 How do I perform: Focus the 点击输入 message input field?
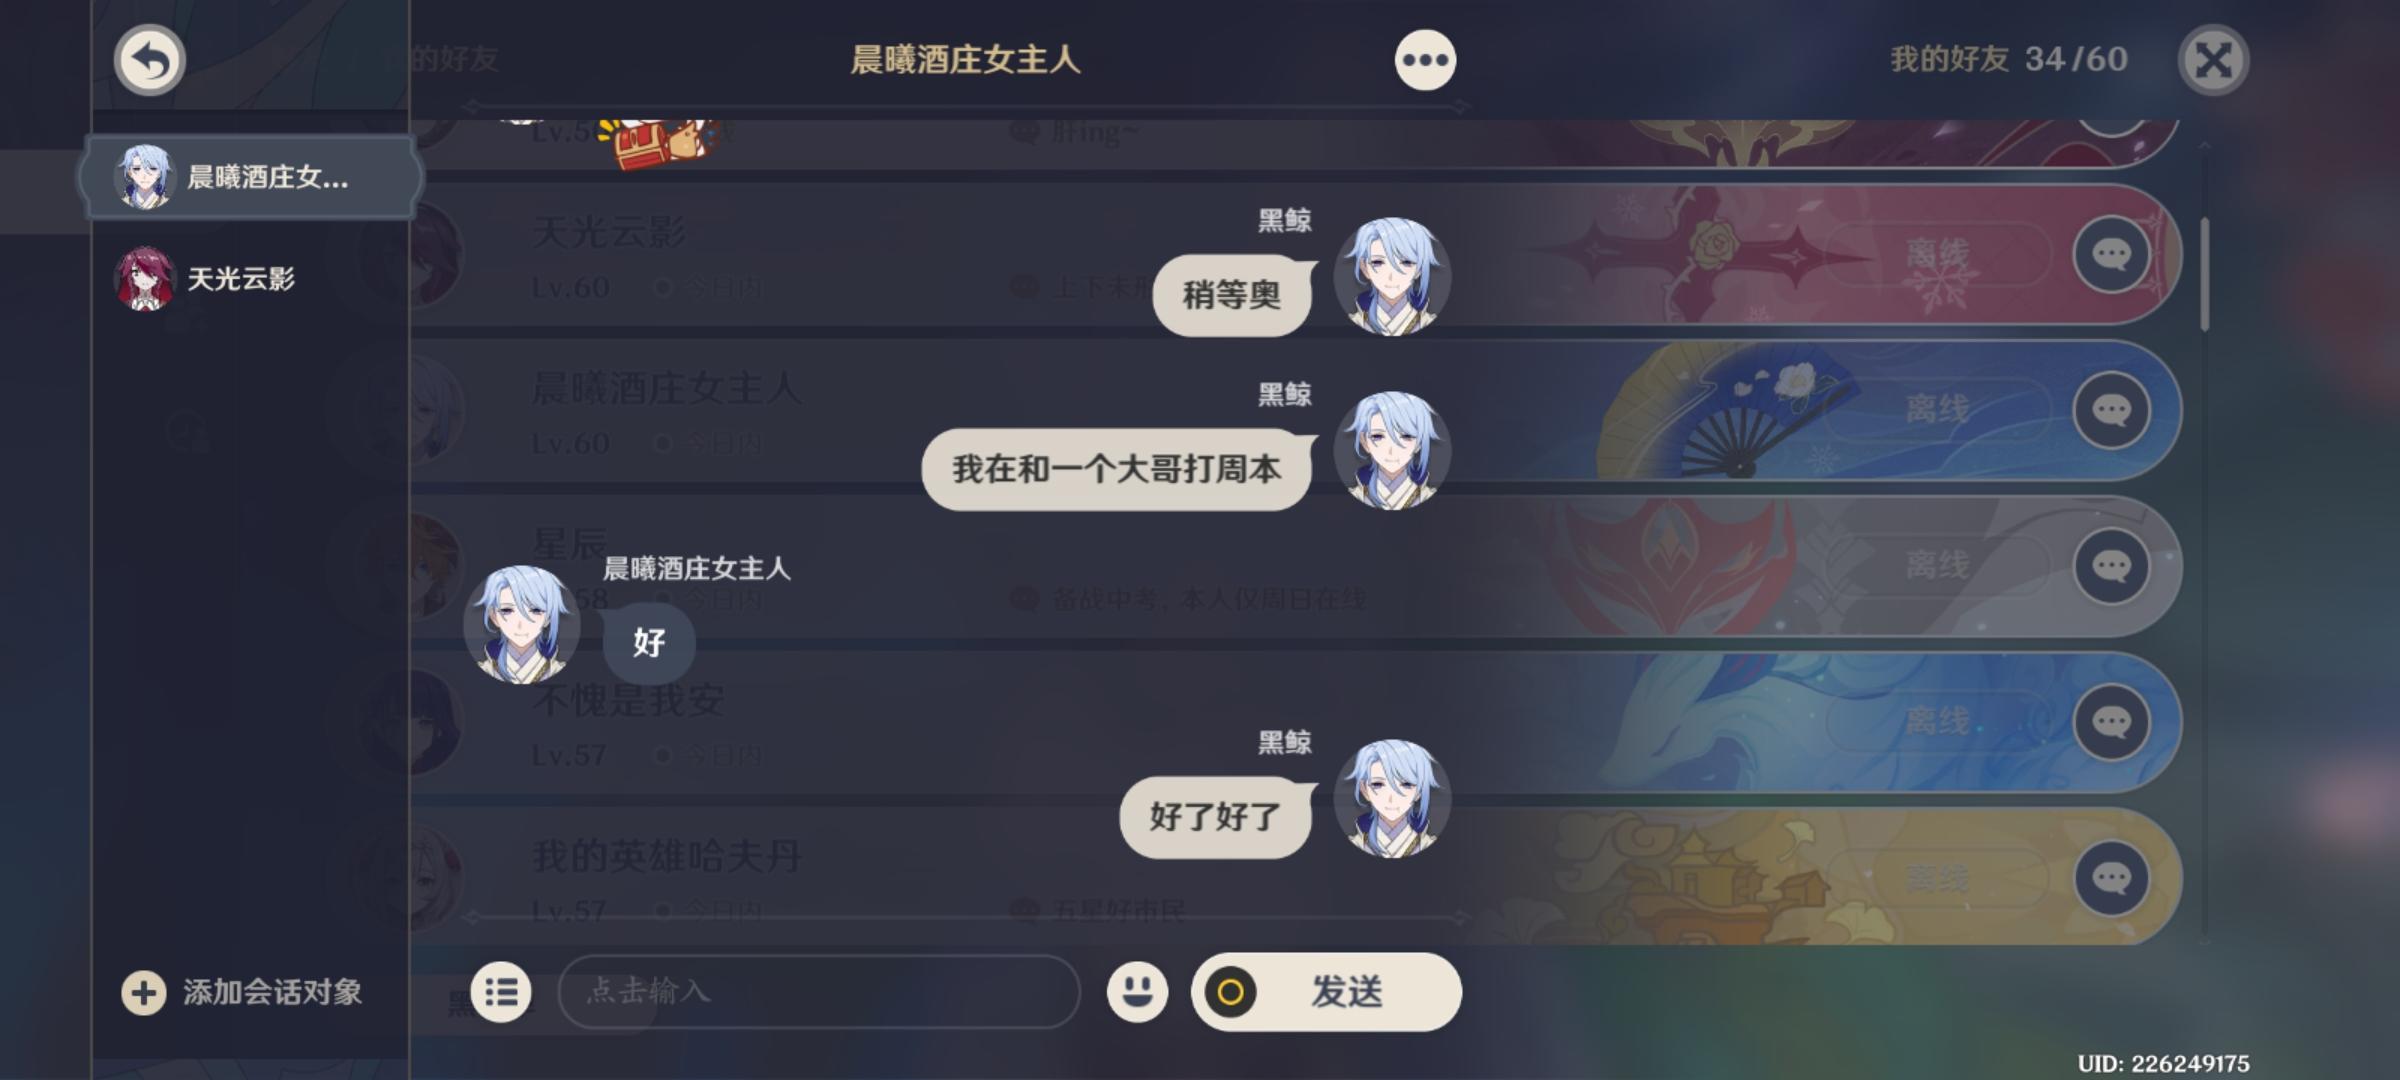click(819, 992)
